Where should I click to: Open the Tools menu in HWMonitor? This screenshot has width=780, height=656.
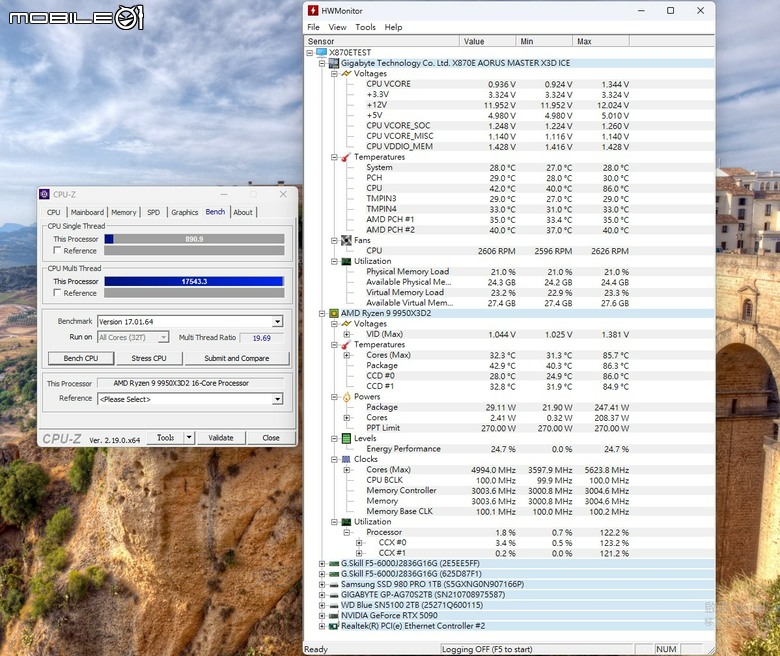click(x=366, y=27)
